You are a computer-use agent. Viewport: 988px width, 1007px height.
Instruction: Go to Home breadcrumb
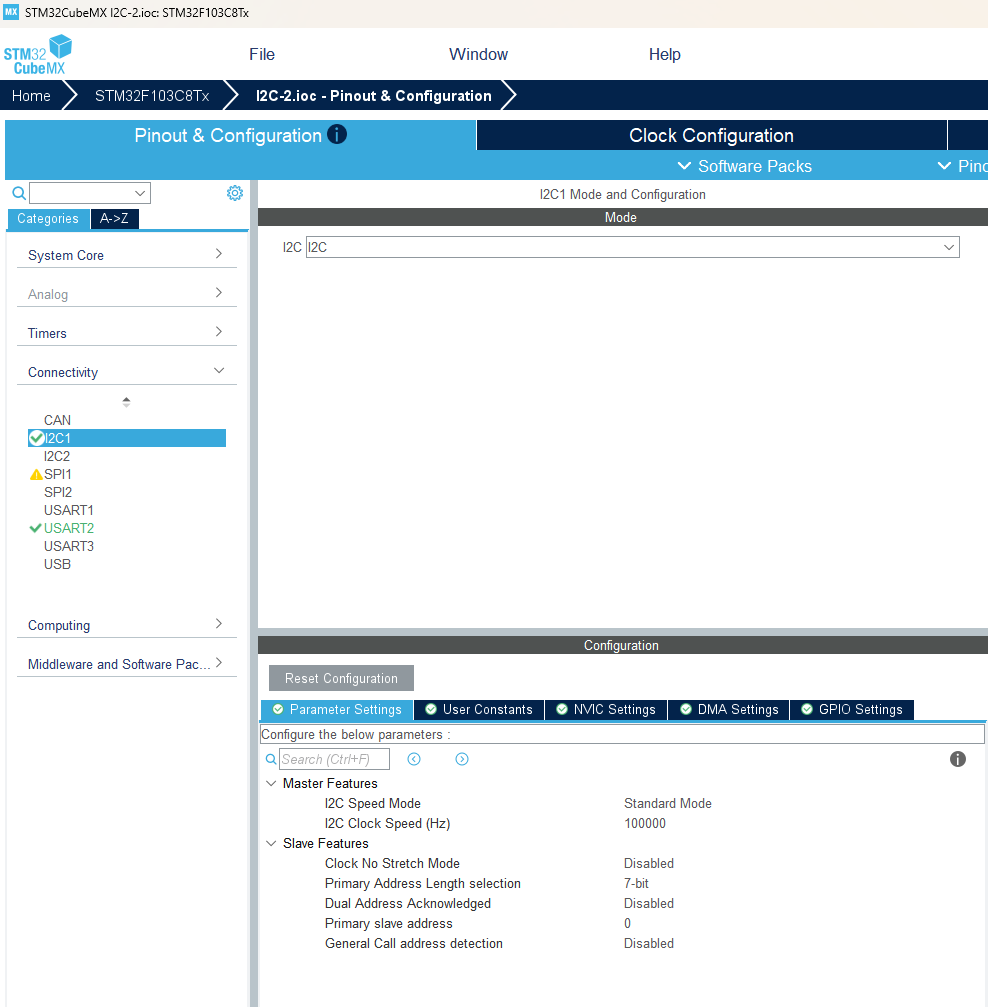[31, 96]
